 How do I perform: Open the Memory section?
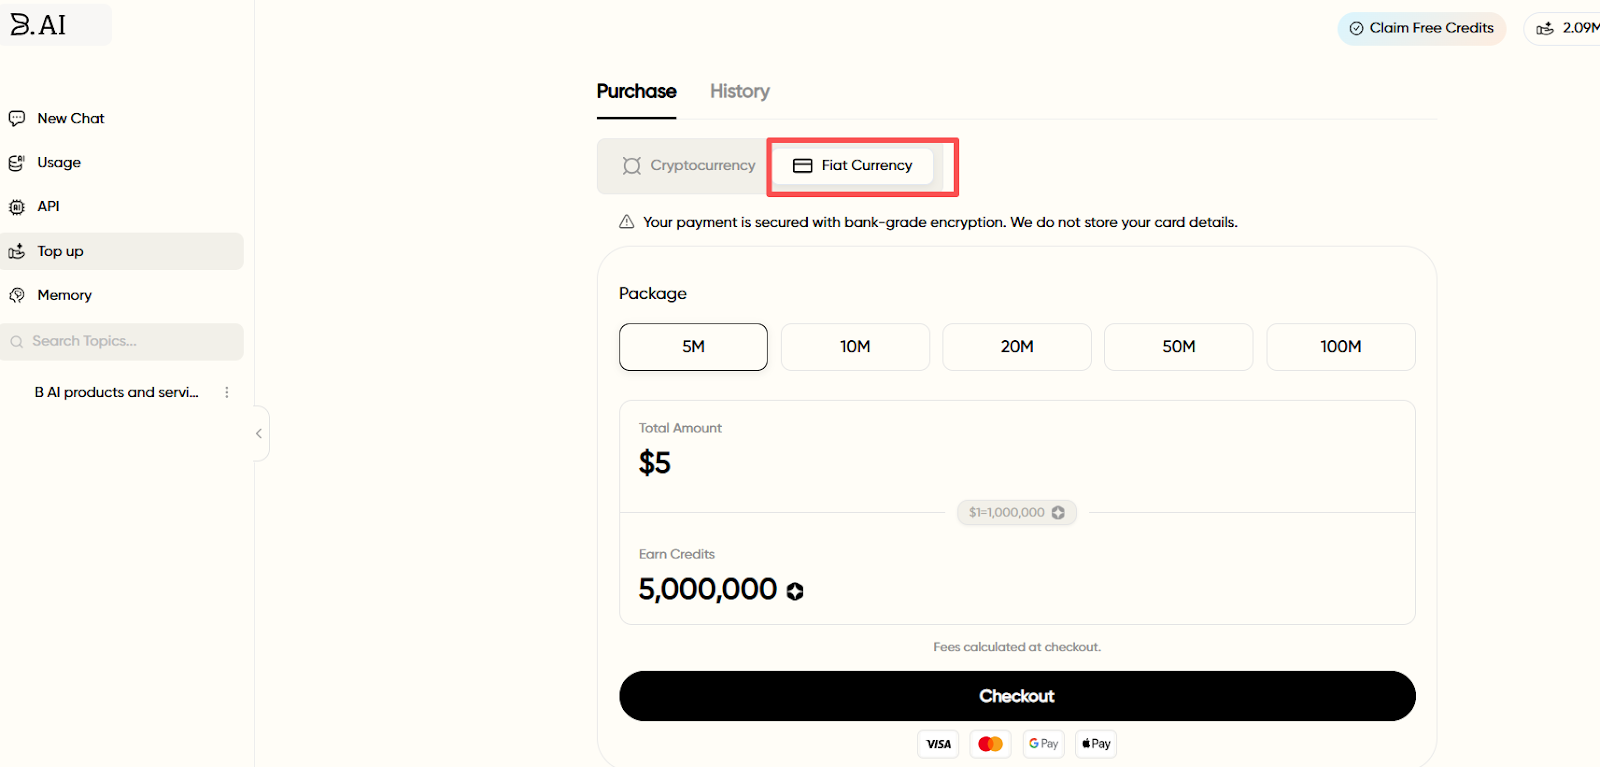coord(64,295)
